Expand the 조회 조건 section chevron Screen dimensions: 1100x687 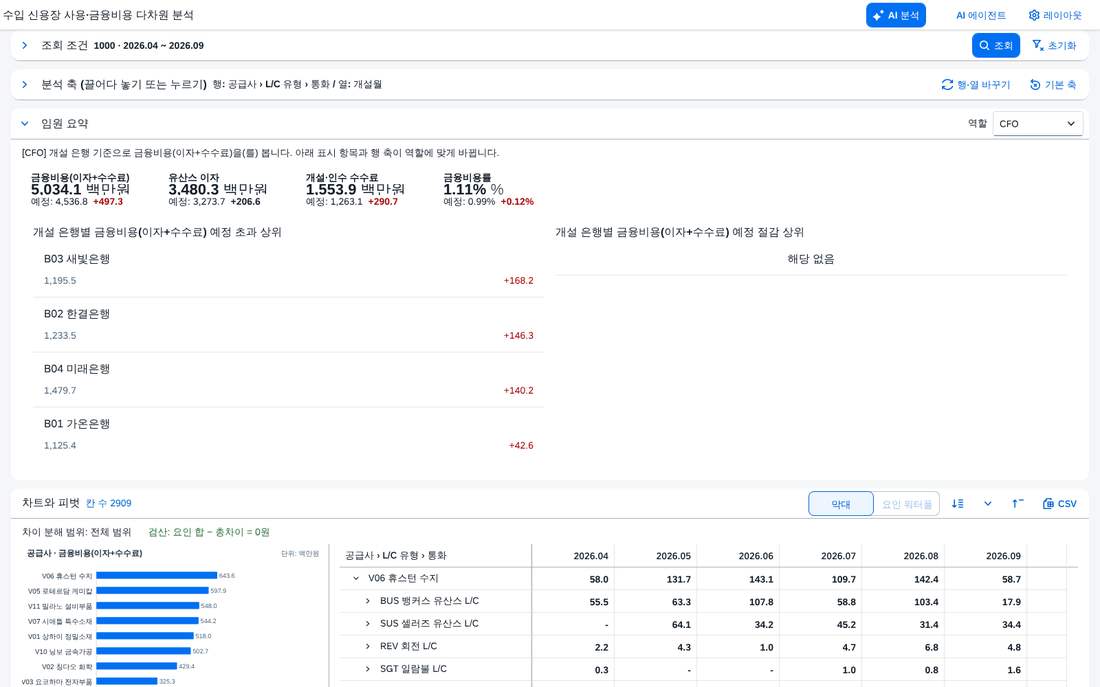25,46
